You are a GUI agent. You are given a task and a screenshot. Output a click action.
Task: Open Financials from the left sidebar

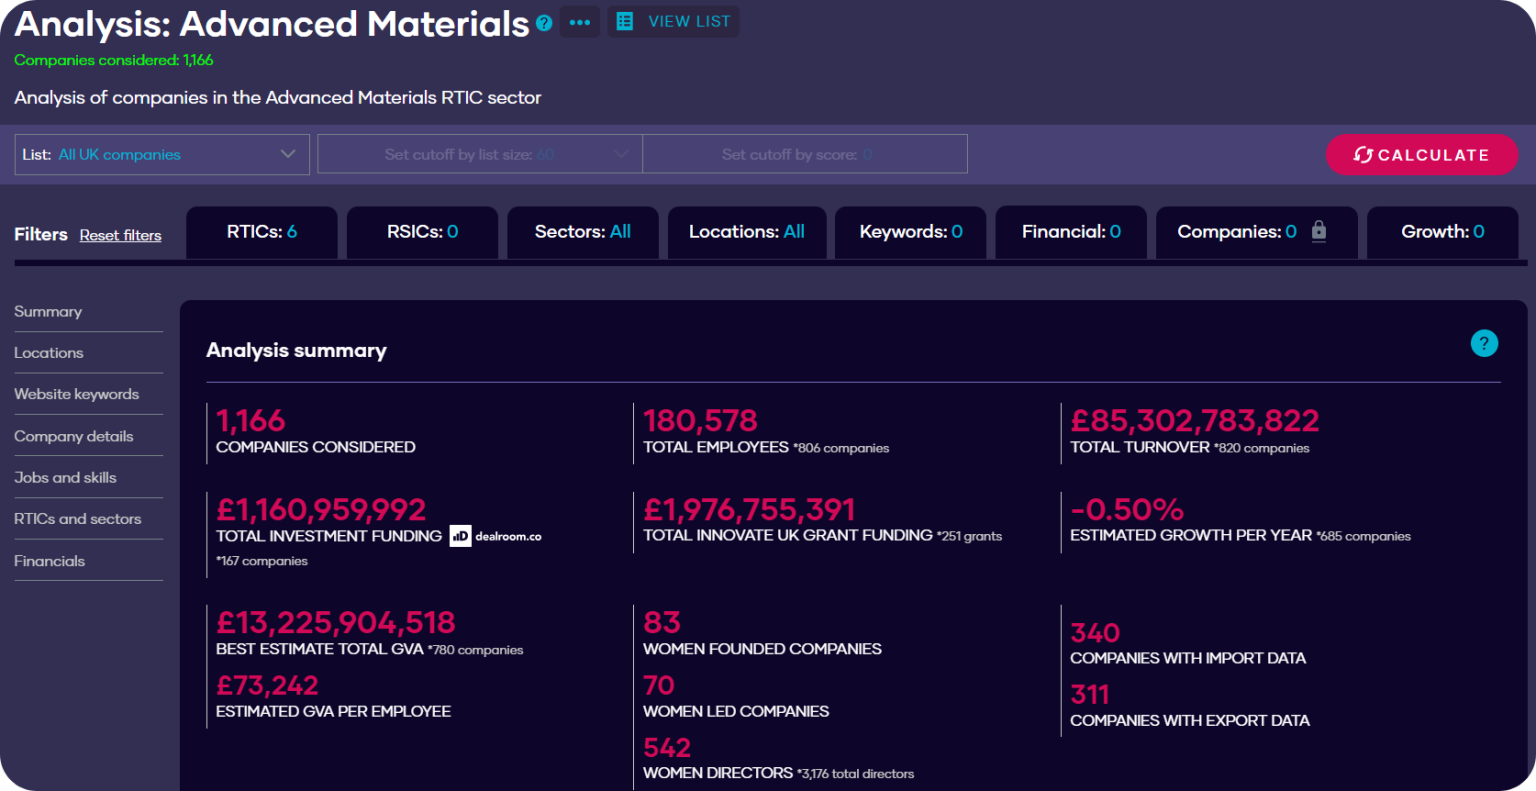pyautogui.click(x=50, y=560)
